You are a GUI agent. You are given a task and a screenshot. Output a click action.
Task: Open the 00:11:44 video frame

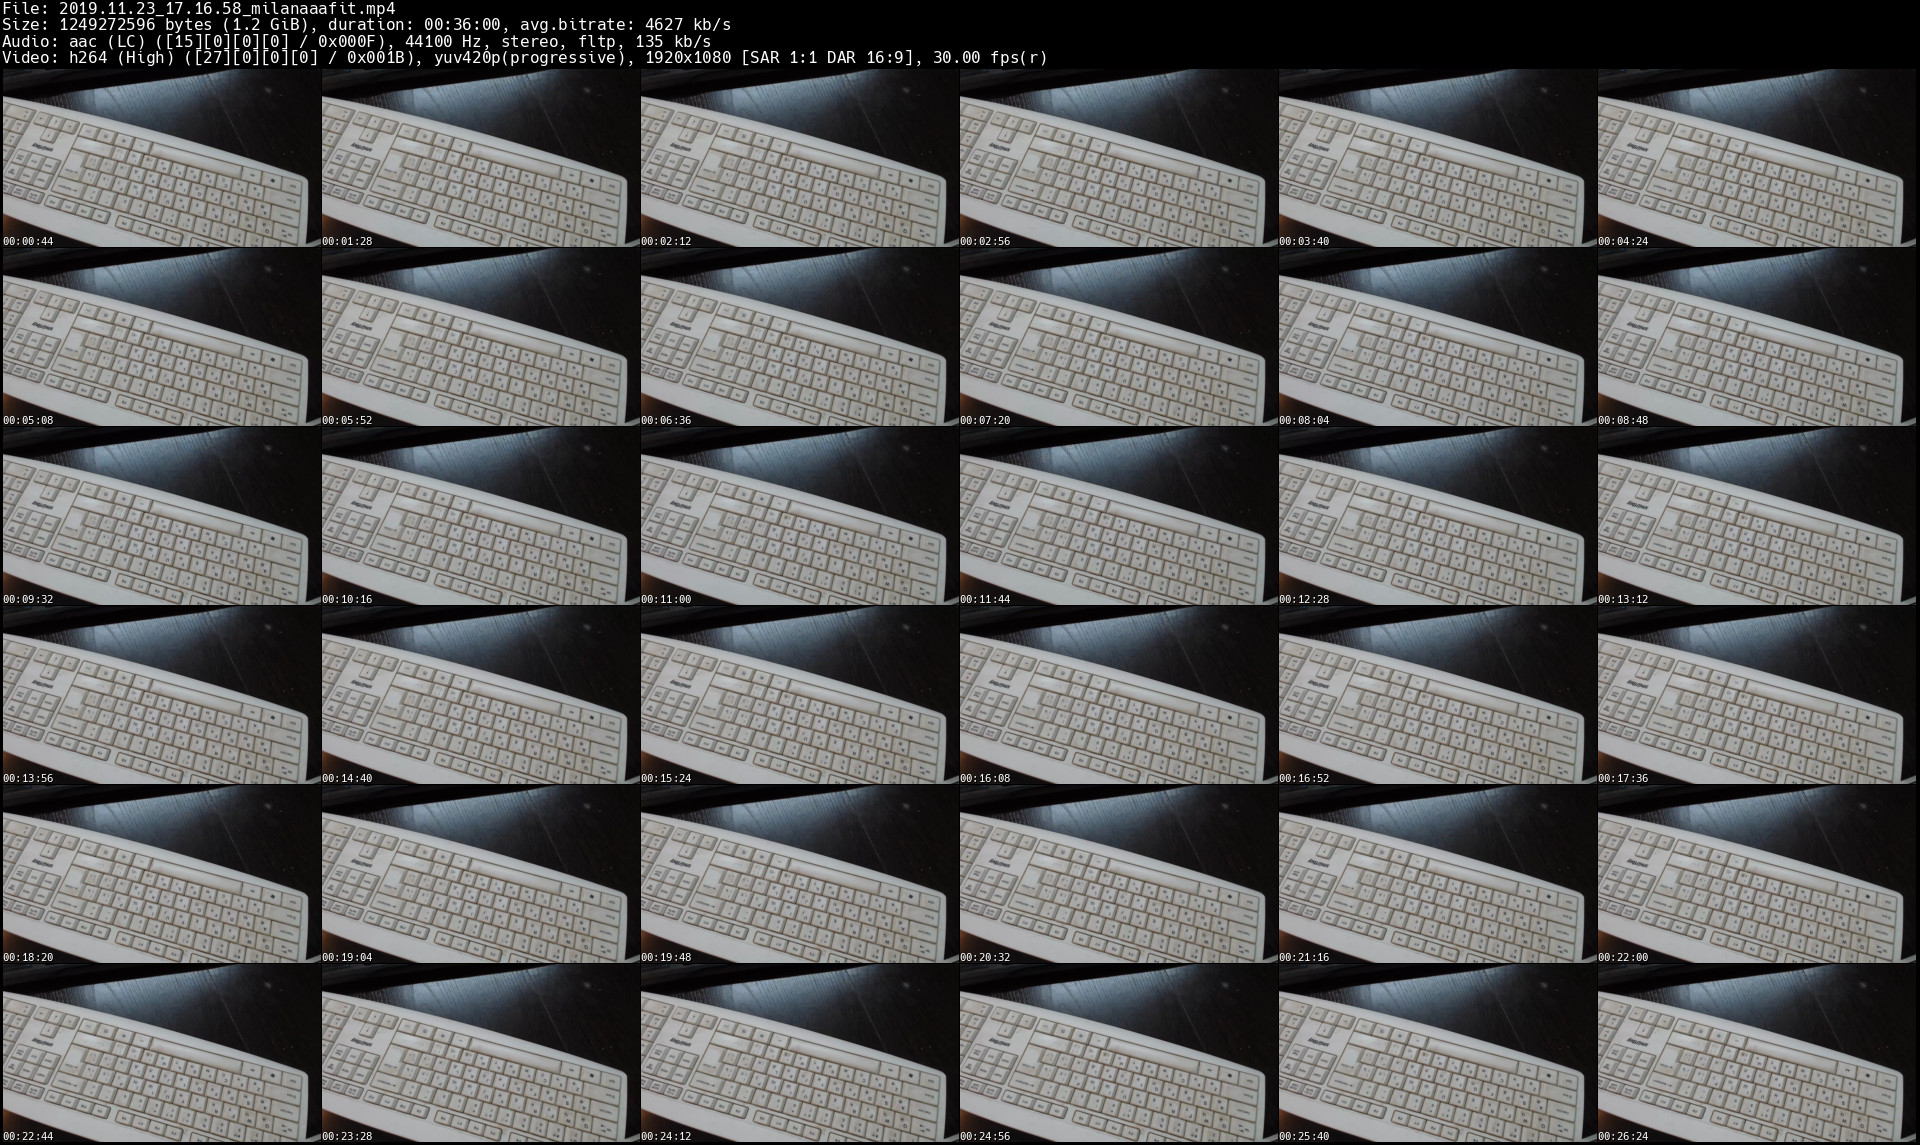(1118, 516)
